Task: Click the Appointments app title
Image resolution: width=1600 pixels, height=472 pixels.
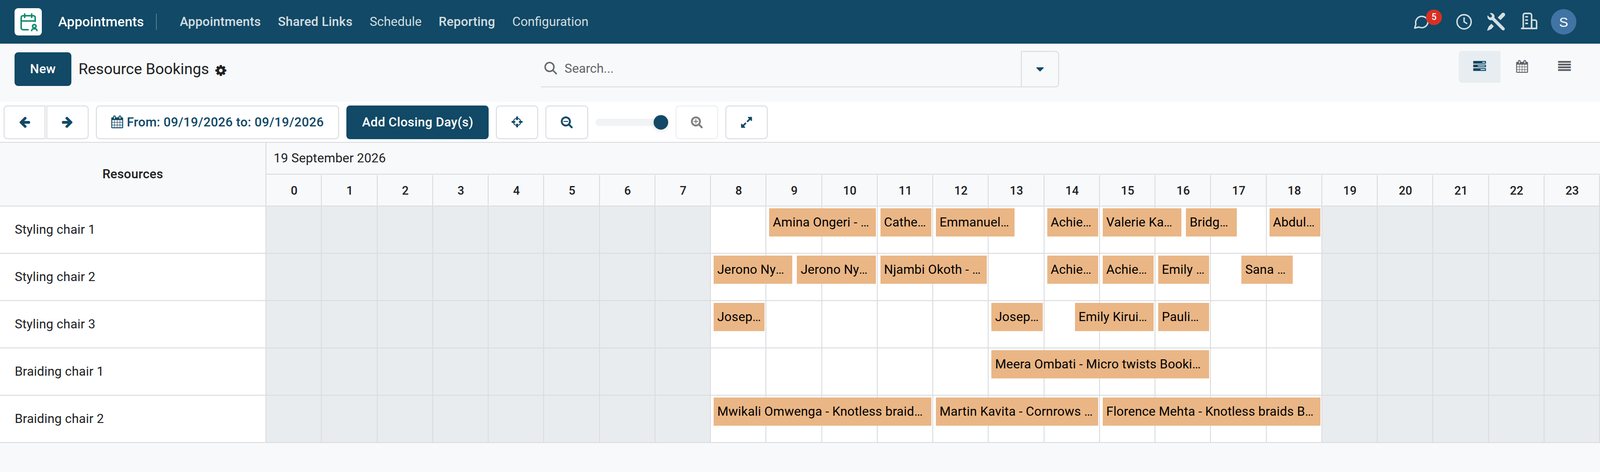Action: coord(101,21)
